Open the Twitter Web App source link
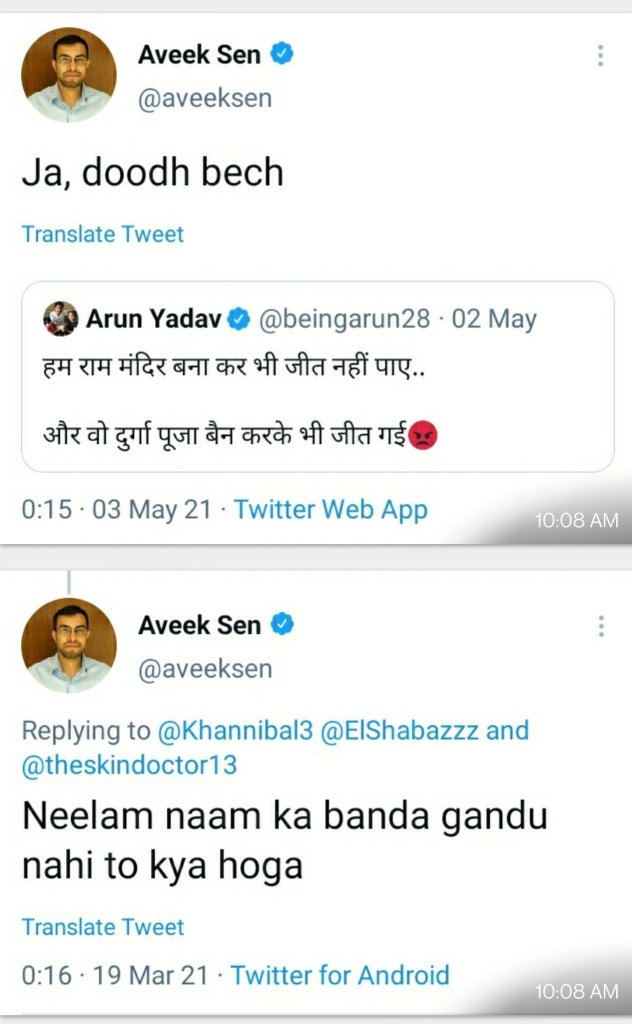Image resolution: width=632 pixels, height=1024 pixels. click(330, 509)
